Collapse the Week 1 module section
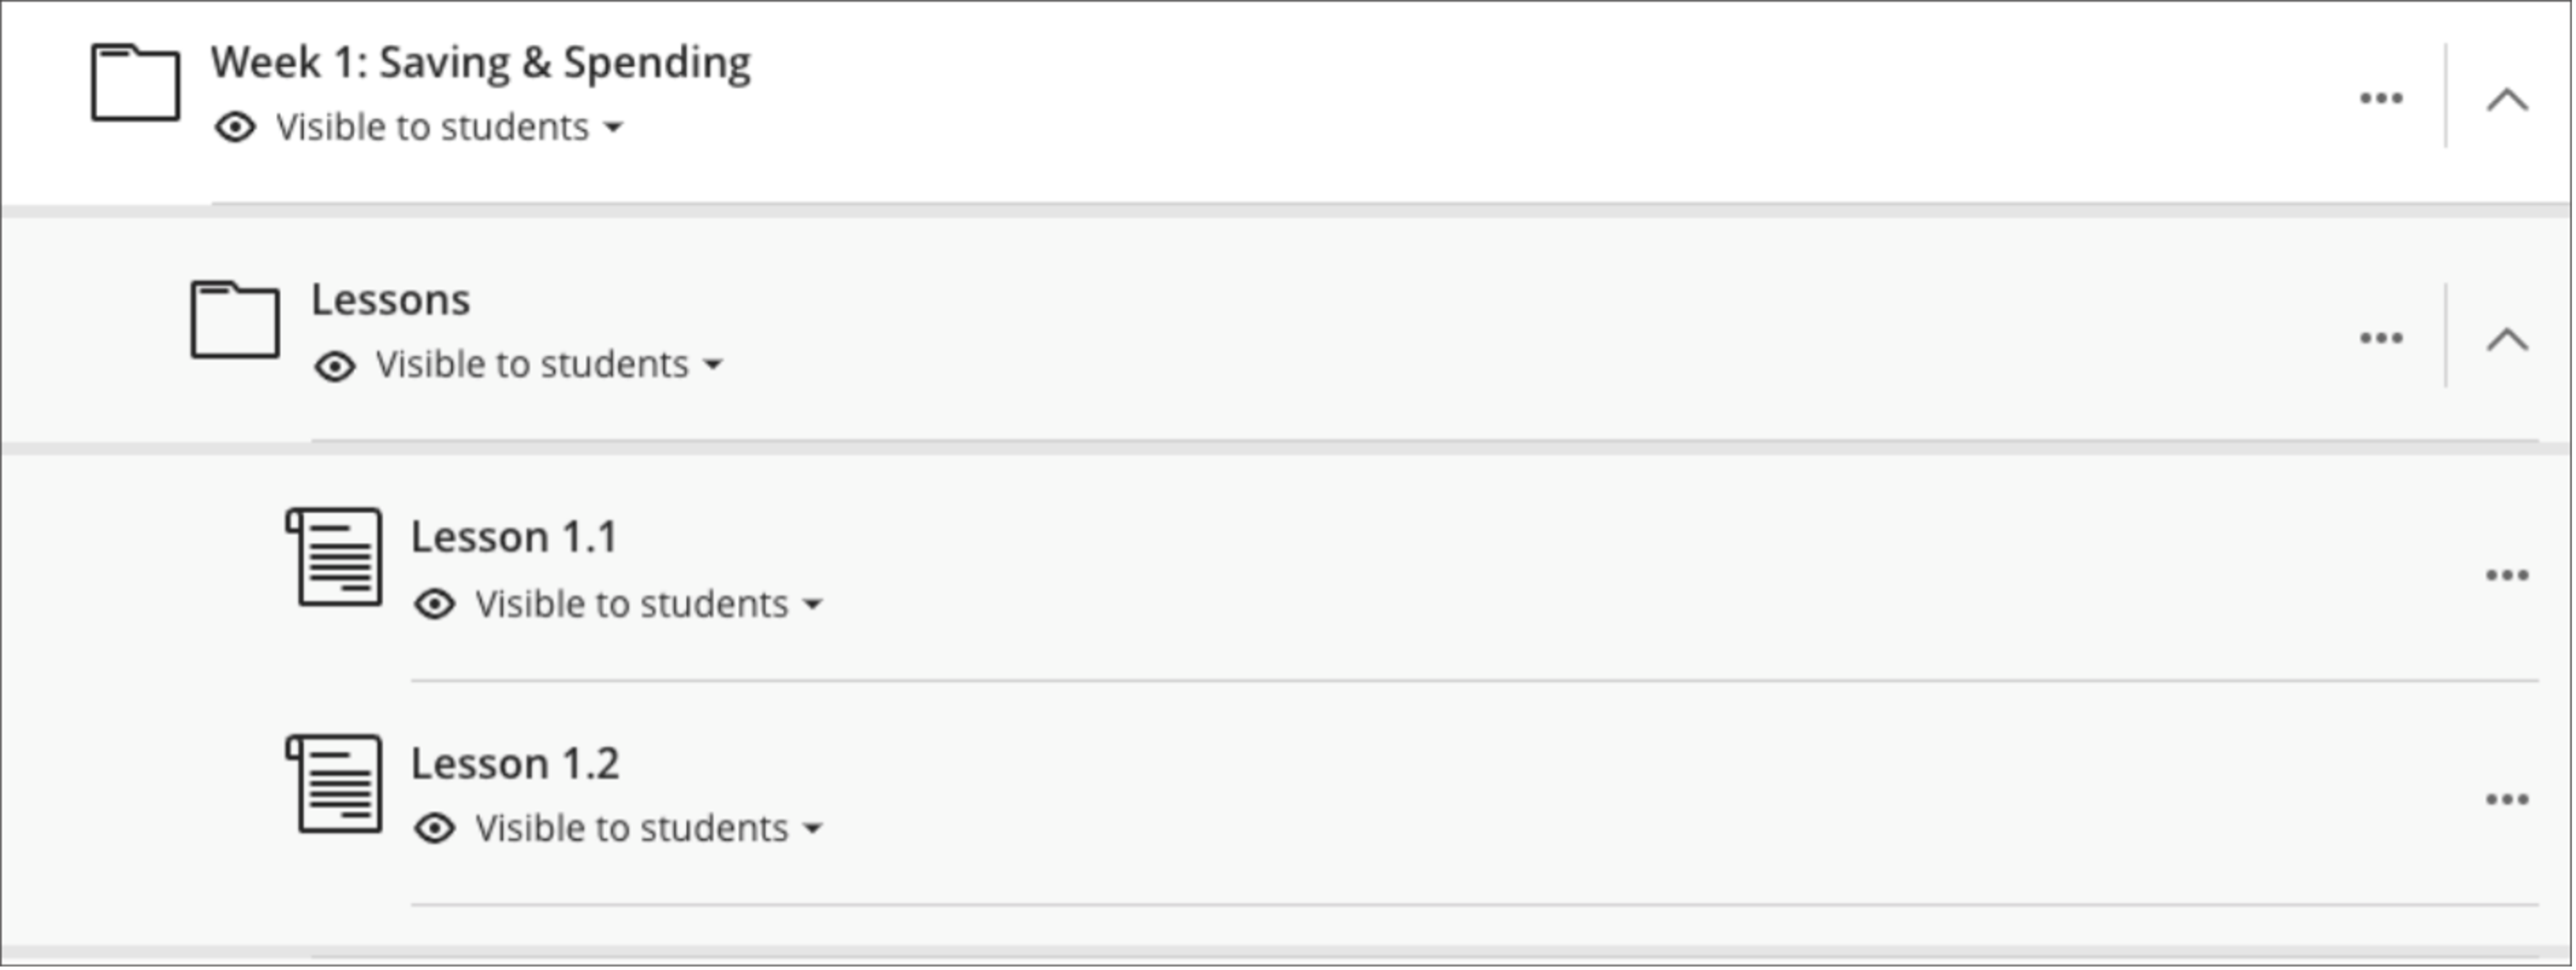Image resolution: width=2576 pixels, height=970 pixels. pos(2506,99)
